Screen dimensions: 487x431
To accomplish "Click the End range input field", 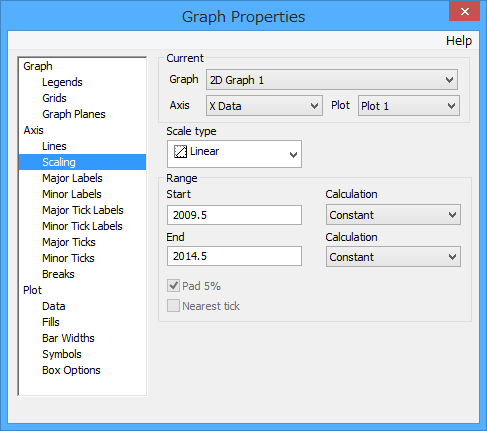I will pos(234,256).
